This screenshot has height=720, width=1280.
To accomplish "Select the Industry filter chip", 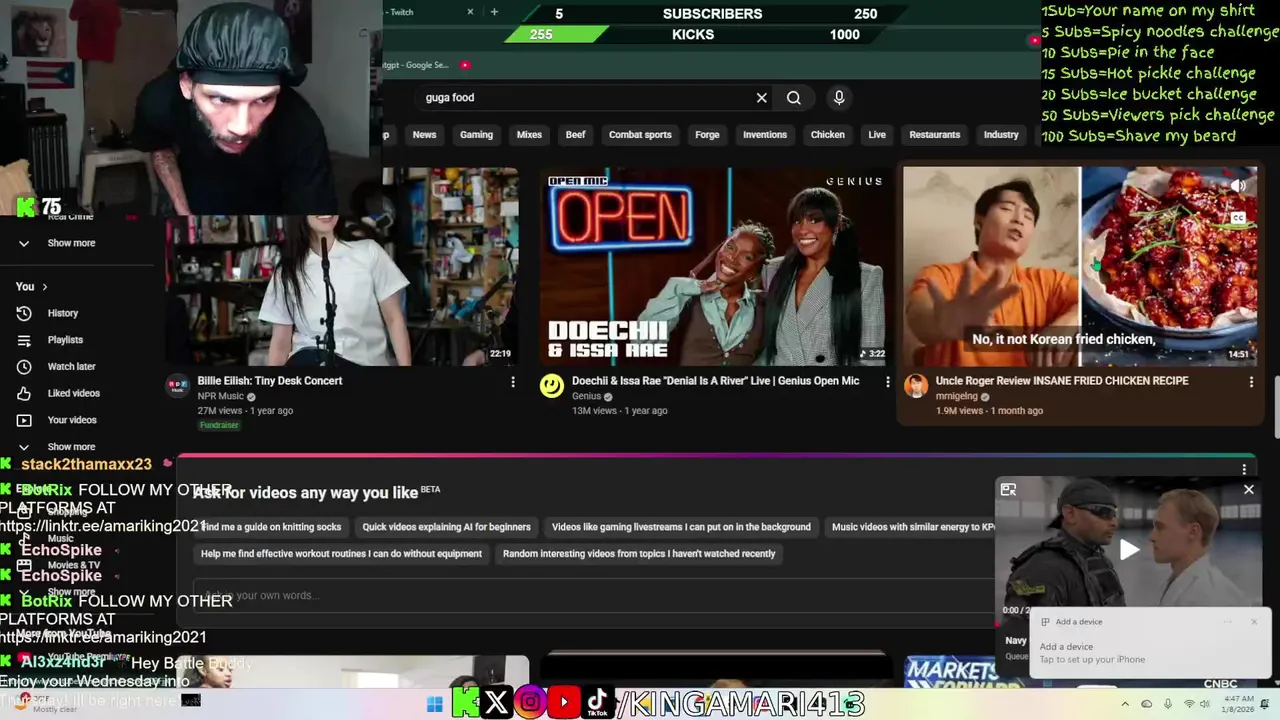I will point(1001,135).
